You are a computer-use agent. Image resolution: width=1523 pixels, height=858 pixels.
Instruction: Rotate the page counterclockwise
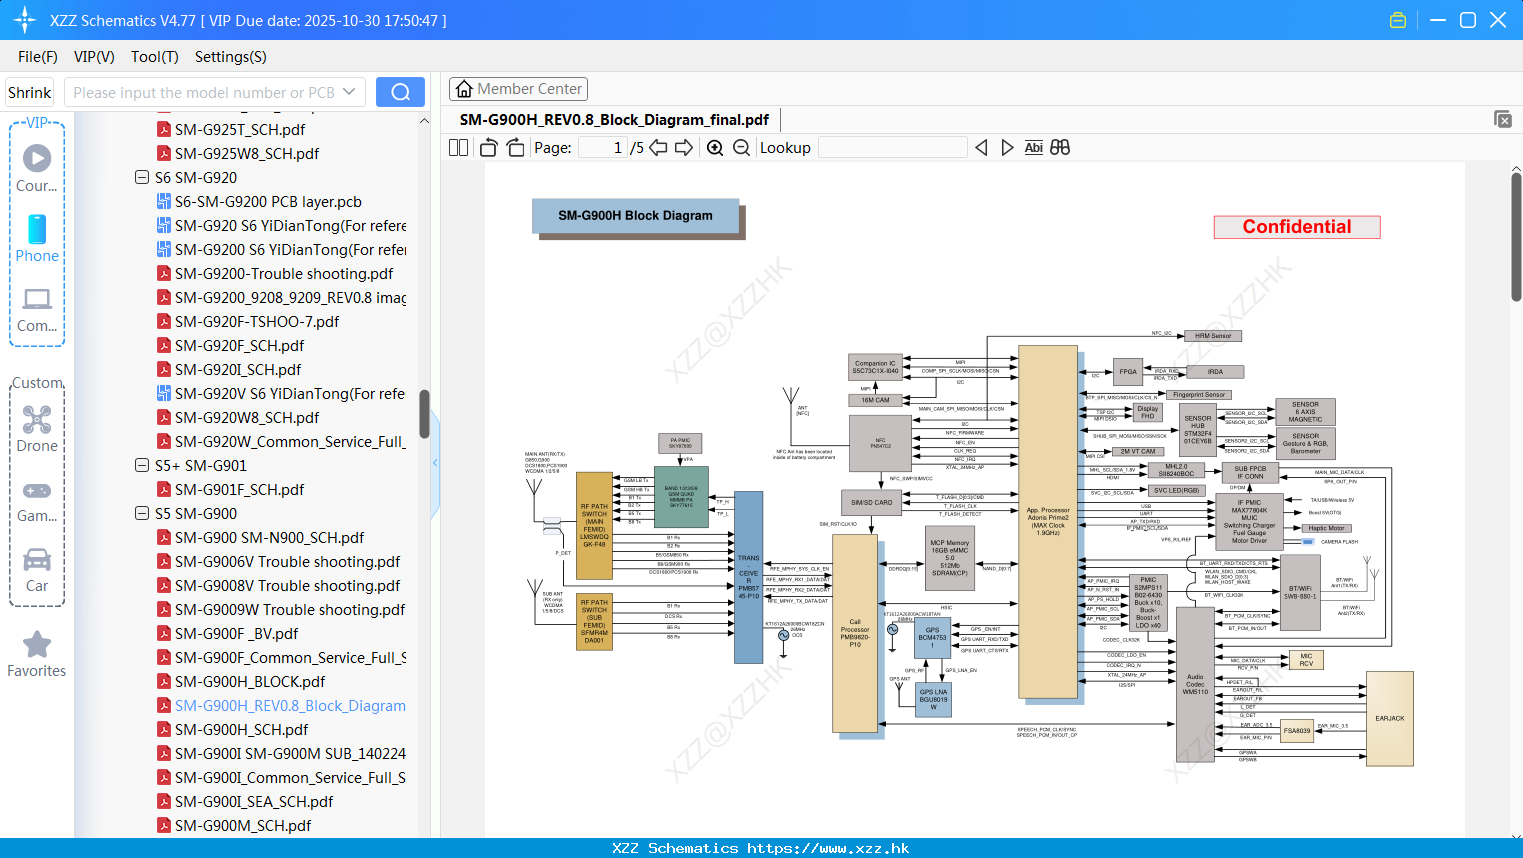488,147
